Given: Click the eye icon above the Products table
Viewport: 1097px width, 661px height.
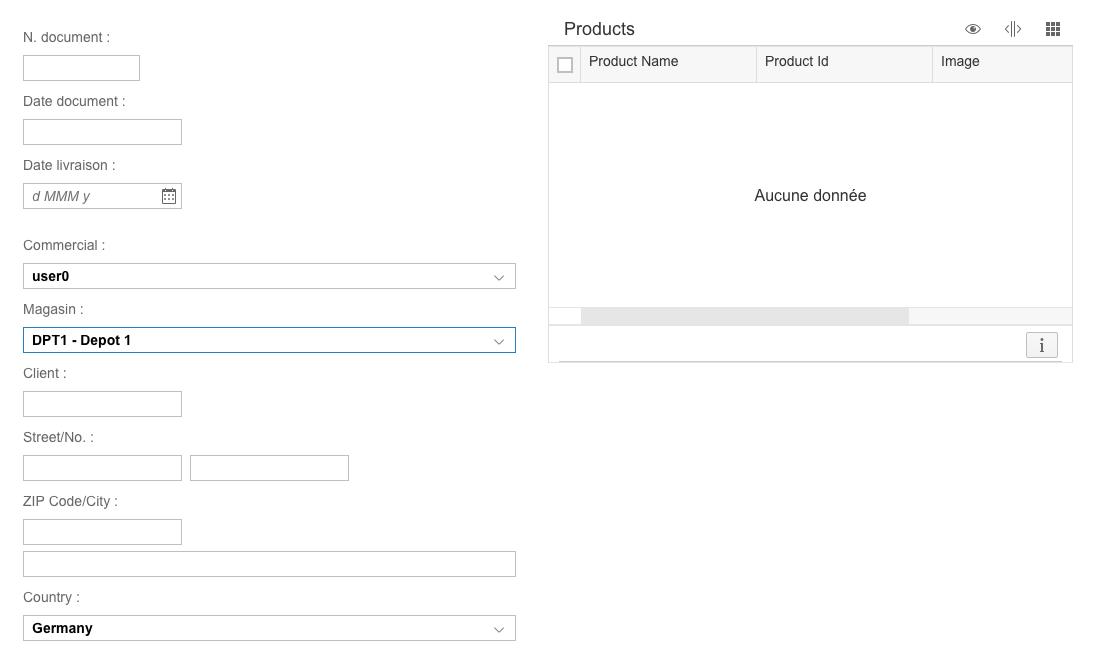Looking at the screenshot, I should pos(972,29).
